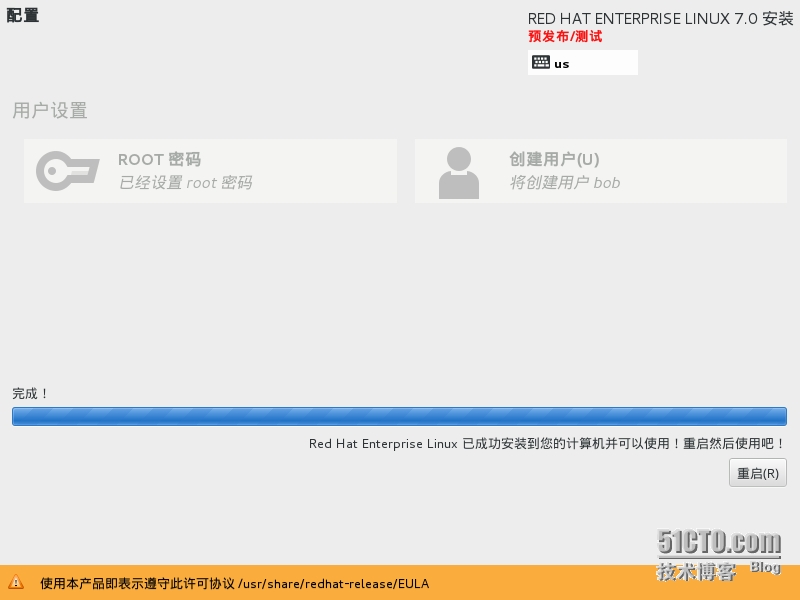Image resolution: width=800 pixels, height=600 pixels.
Task: Click the installation success message text
Action: tap(546, 443)
